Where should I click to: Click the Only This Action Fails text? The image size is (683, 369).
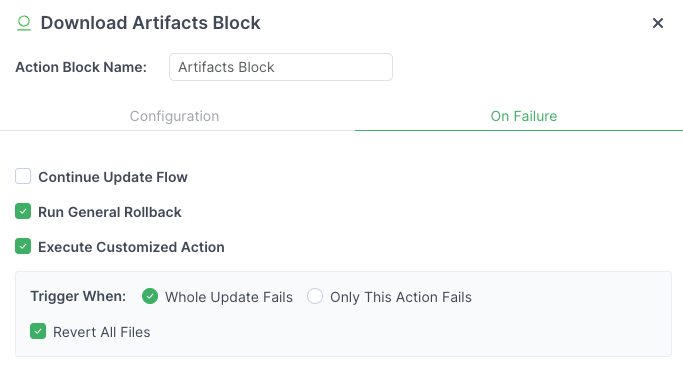[x=401, y=297]
